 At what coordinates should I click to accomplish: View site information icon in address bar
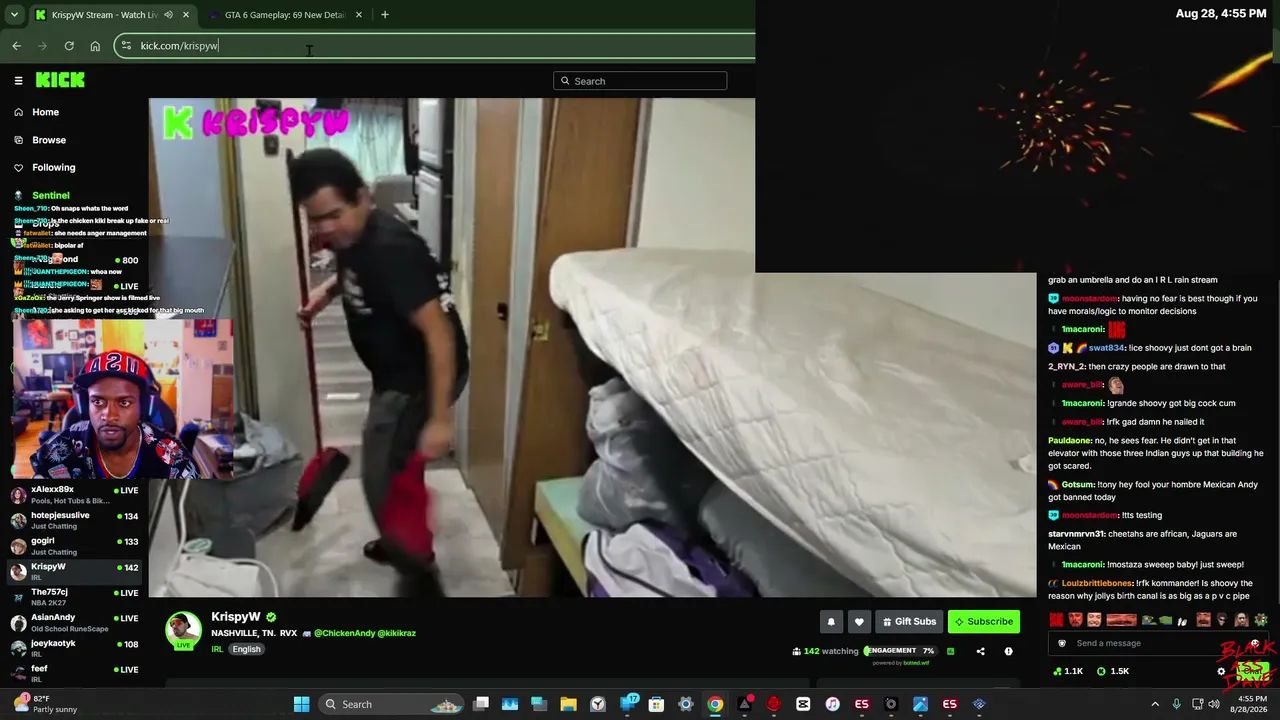[x=125, y=46]
